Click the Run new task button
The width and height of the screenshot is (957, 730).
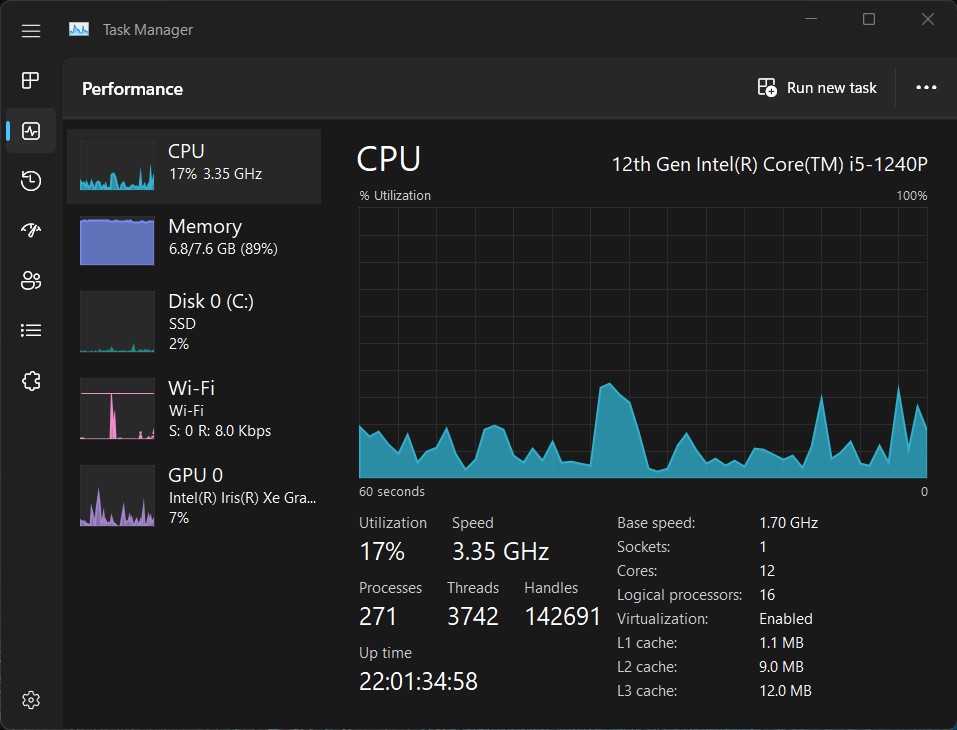click(817, 88)
